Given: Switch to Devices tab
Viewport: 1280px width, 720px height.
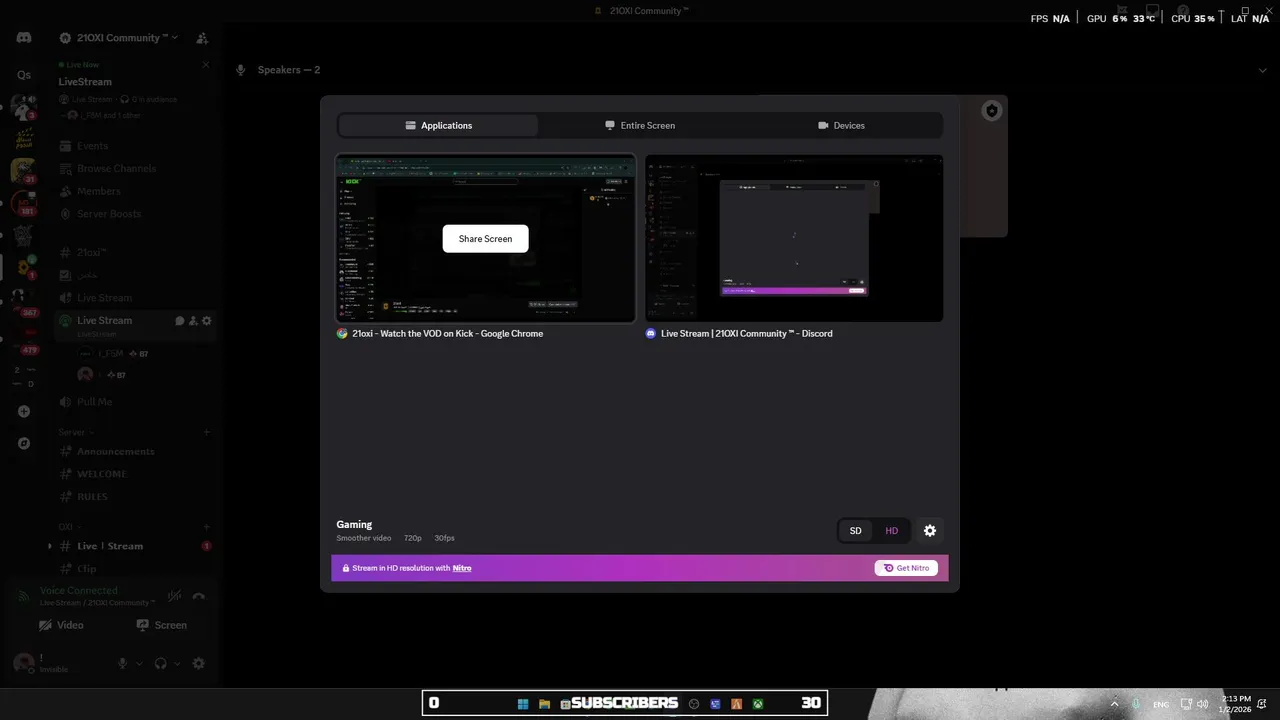Looking at the screenshot, I should [841, 125].
